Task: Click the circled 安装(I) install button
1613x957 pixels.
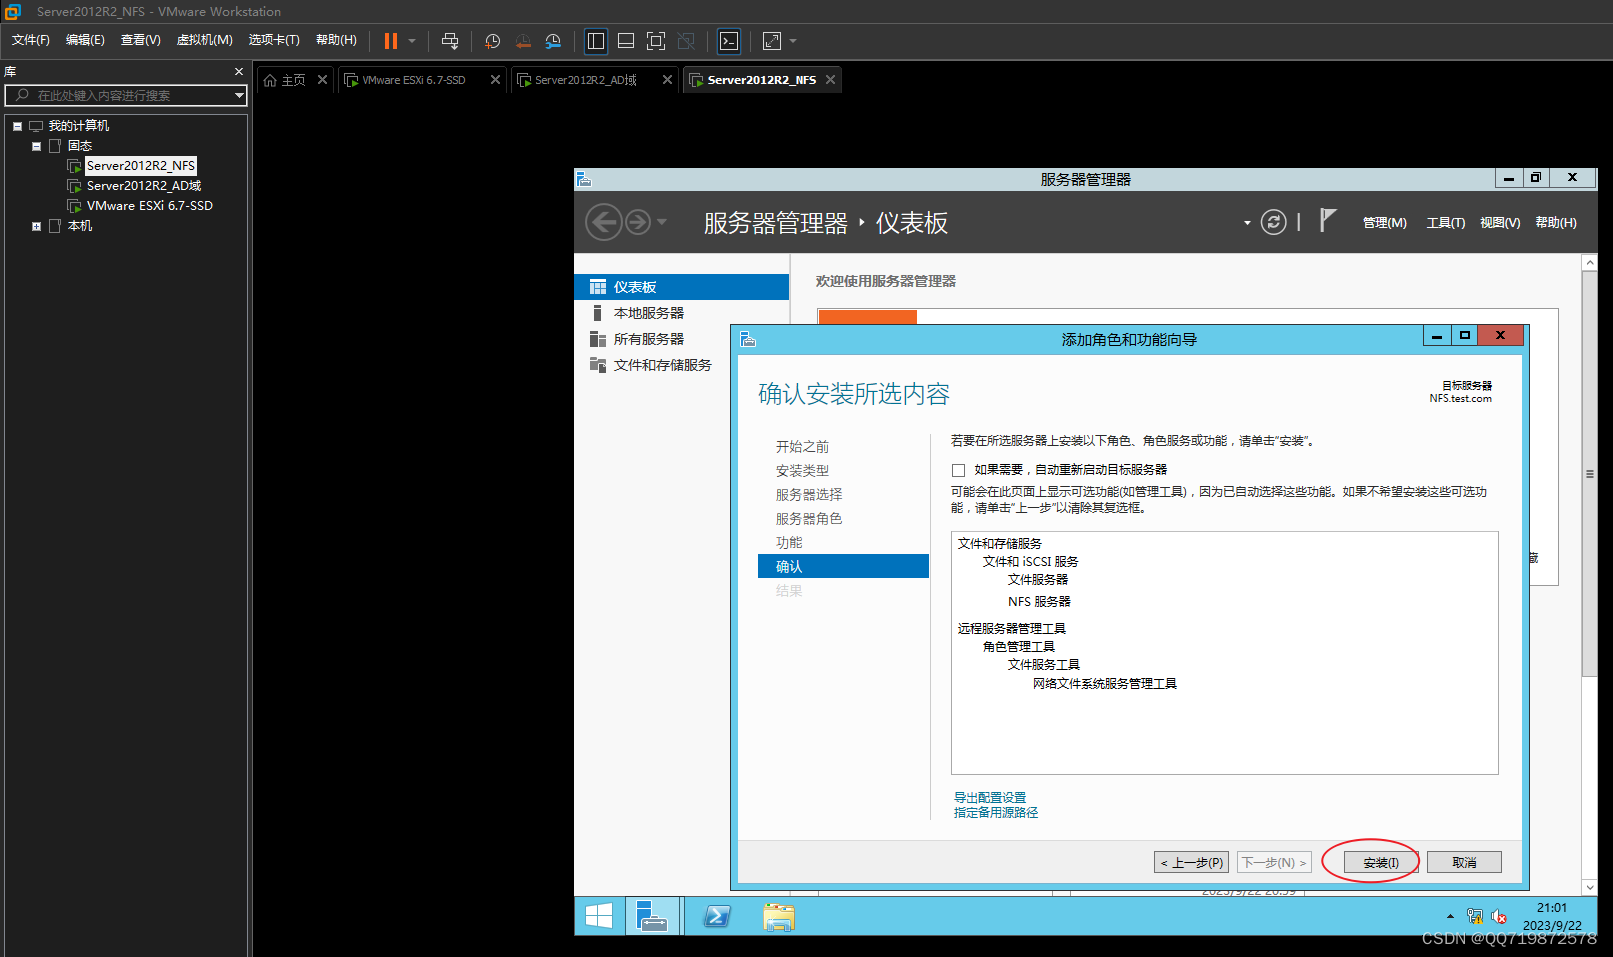Action: [1380, 861]
